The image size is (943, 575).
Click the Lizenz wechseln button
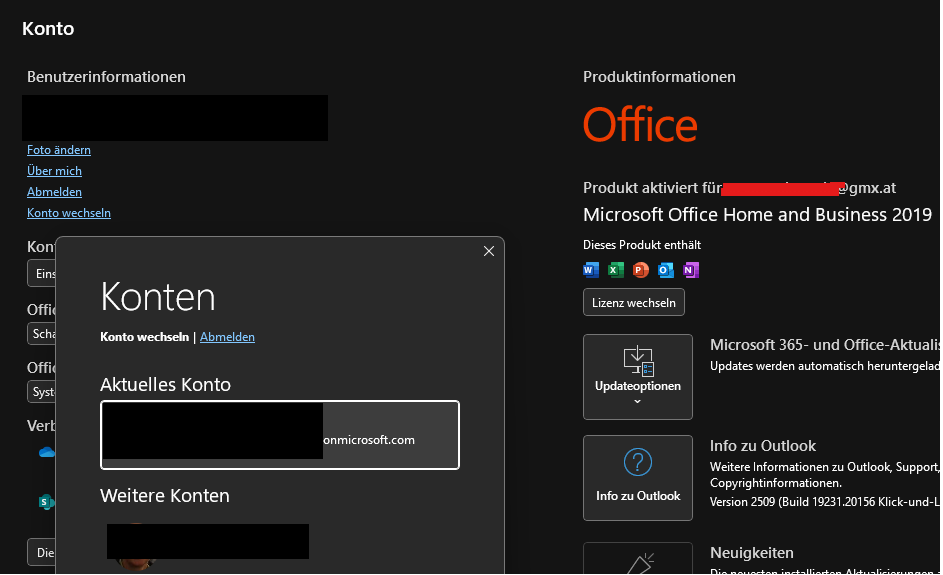[634, 303]
